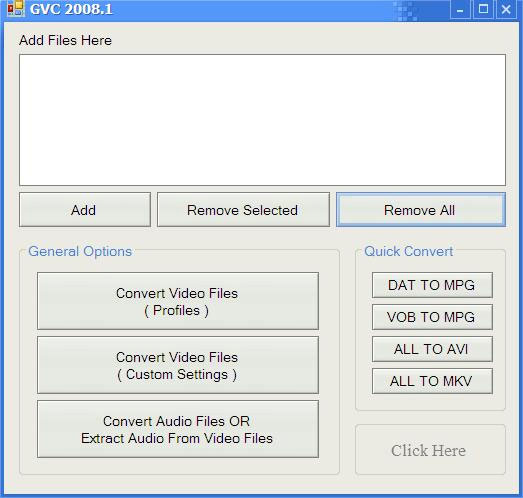The height and width of the screenshot is (498, 523).
Task: Click the Quick Convert group label
Action: point(409,252)
